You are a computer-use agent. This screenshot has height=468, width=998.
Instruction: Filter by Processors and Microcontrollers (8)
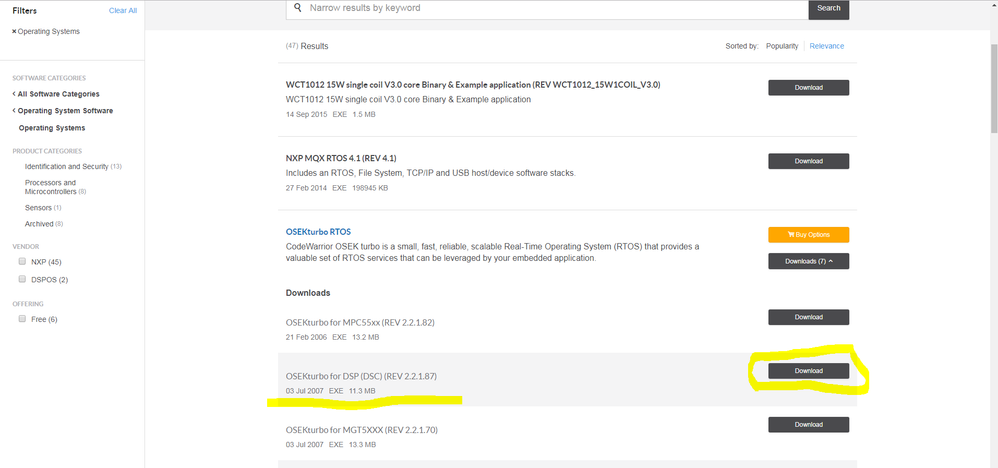[x=55, y=187]
